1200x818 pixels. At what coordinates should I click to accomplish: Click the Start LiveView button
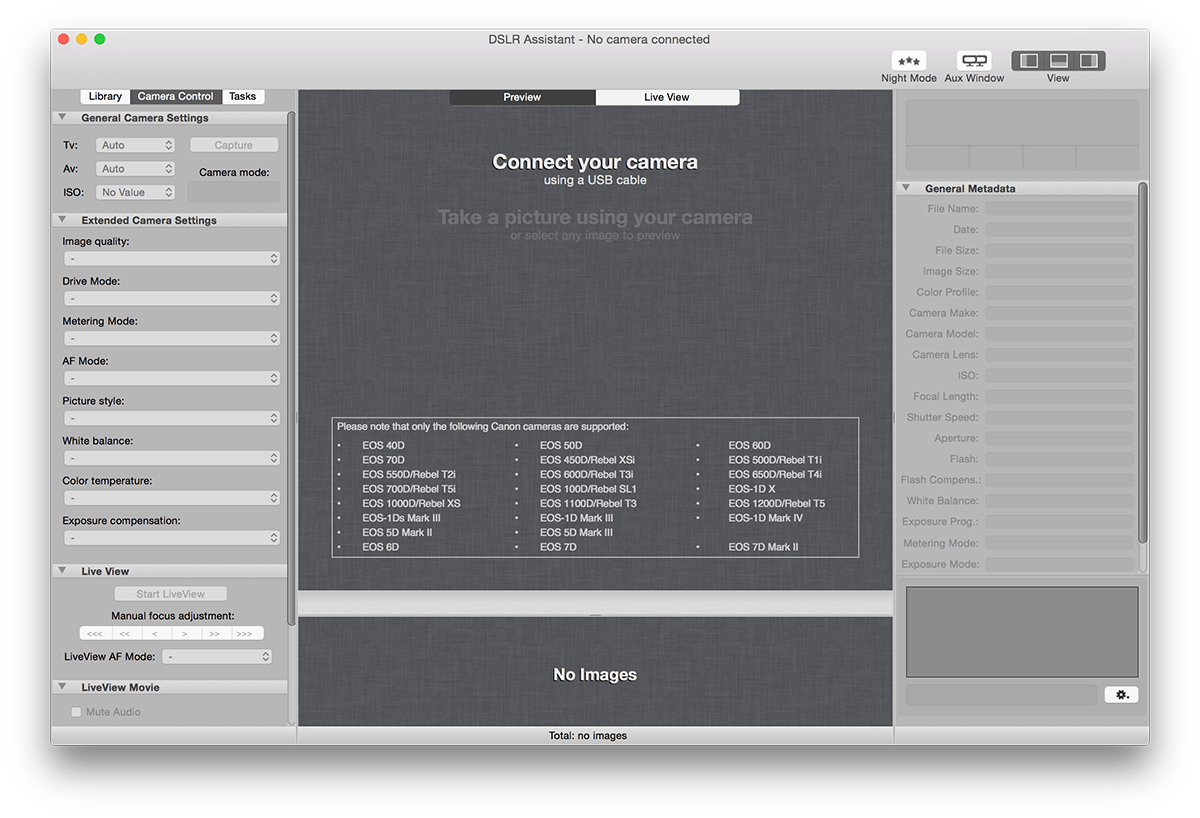click(x=171, y=594)
